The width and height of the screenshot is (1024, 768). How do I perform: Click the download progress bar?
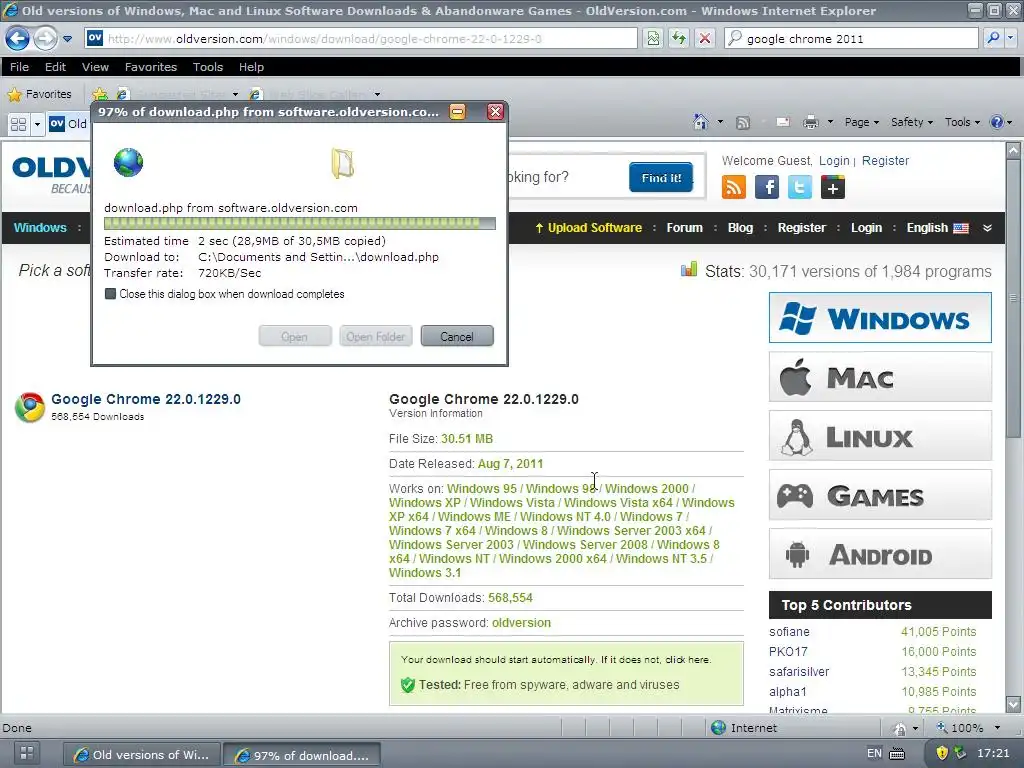pos(299,223)
